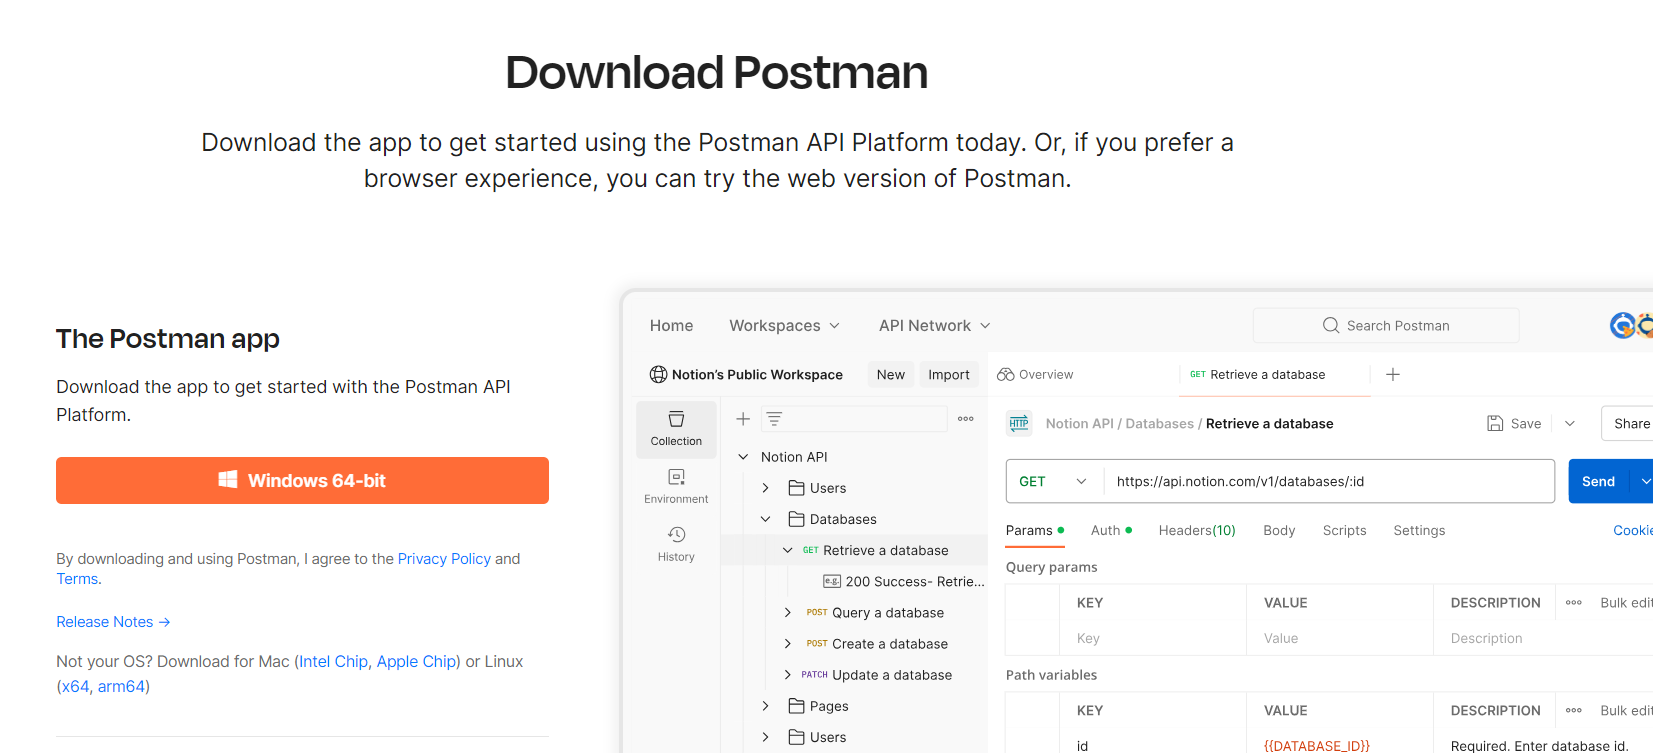The width and height of the screenshot is (1653, 753).
Task: Expand the Pages folder
Action: pyautogui.click(x=766, y=706)
